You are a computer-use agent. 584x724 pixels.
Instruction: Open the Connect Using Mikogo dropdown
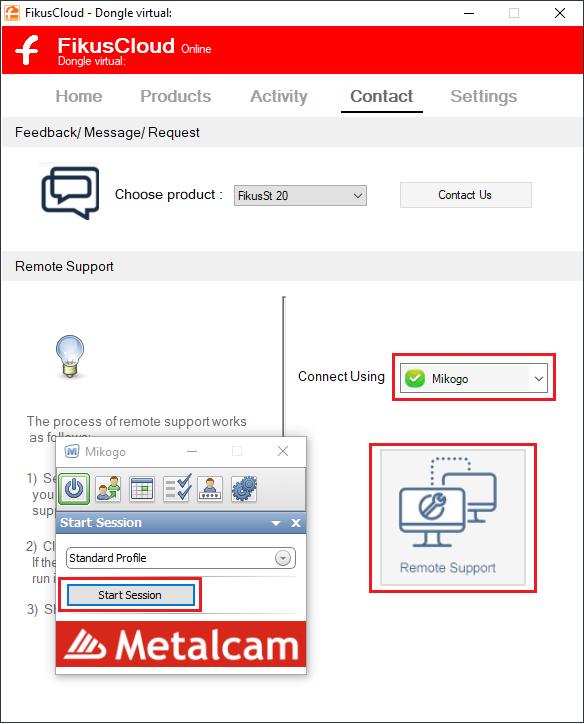474,378
